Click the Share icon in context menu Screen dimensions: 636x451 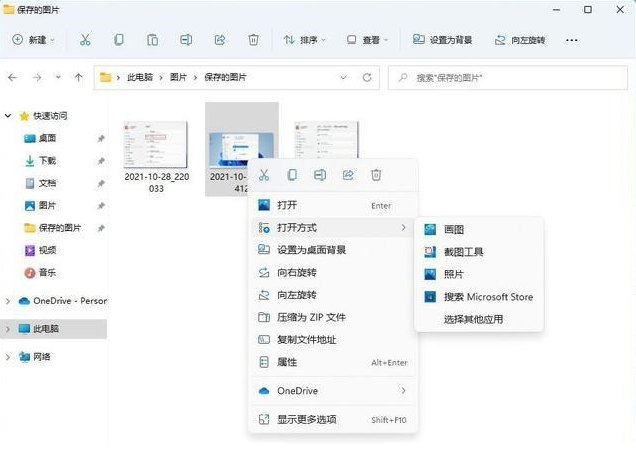[348, 175]
